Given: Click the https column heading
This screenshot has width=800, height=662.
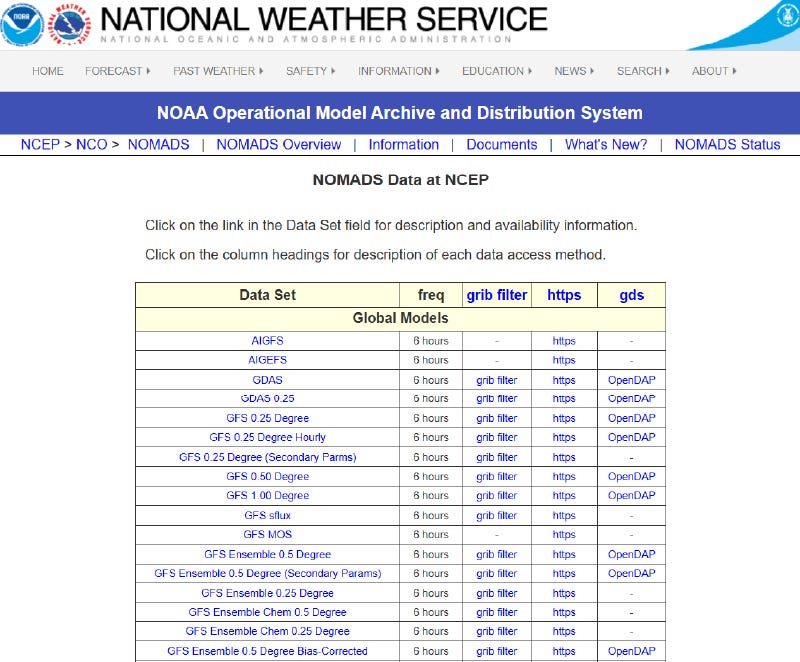Looking at the screenshot, I should (564, 295).
